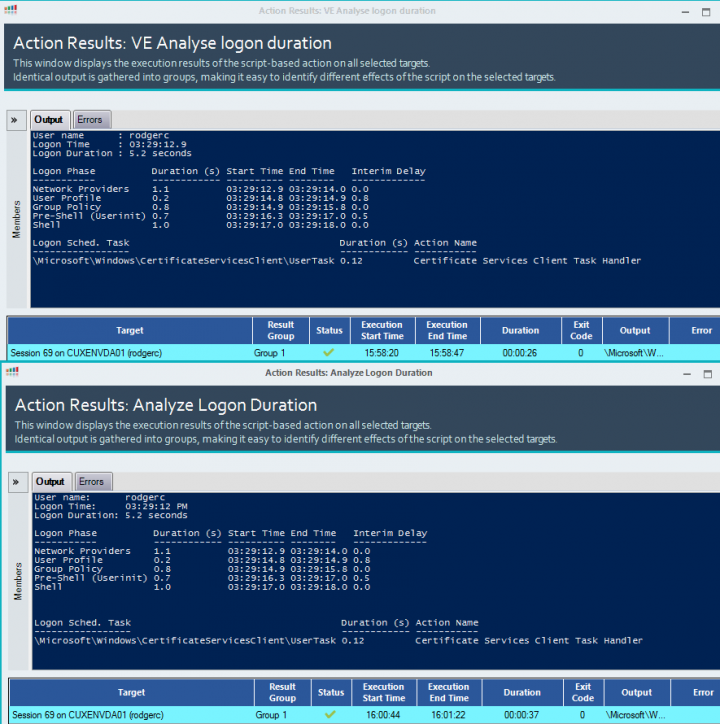The height and width of the screenshot is (724, 720).
Task: Maximize the Analyze Logon Duration window
Action: click(709, 373)
